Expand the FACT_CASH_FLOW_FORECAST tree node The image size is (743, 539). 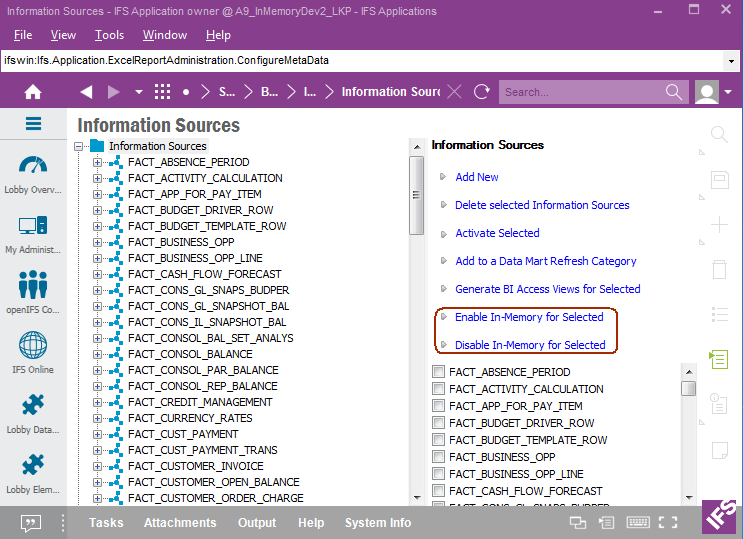pyautogui.click(x=97, y=274)
